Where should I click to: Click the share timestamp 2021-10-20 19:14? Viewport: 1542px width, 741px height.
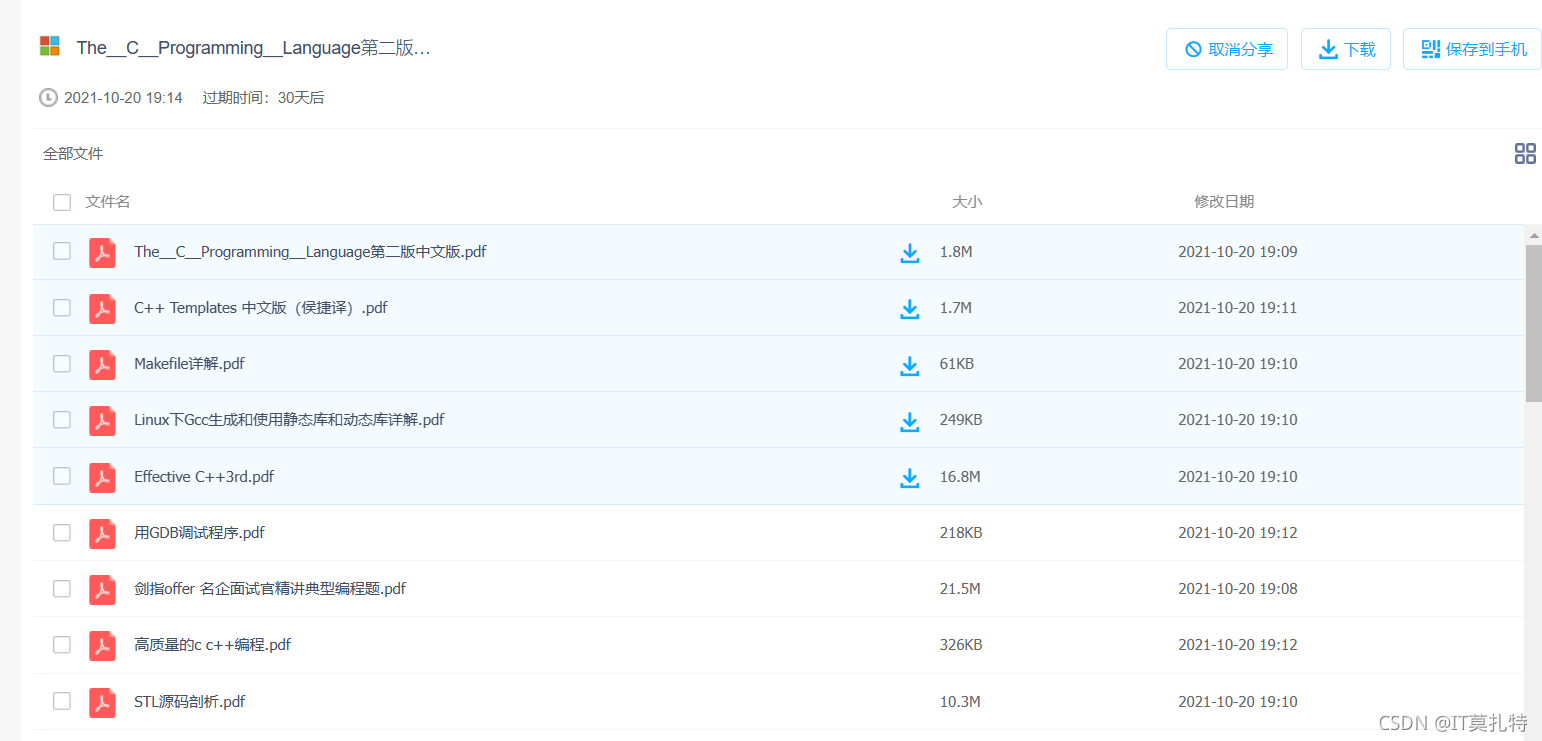[x=123, y=98]
